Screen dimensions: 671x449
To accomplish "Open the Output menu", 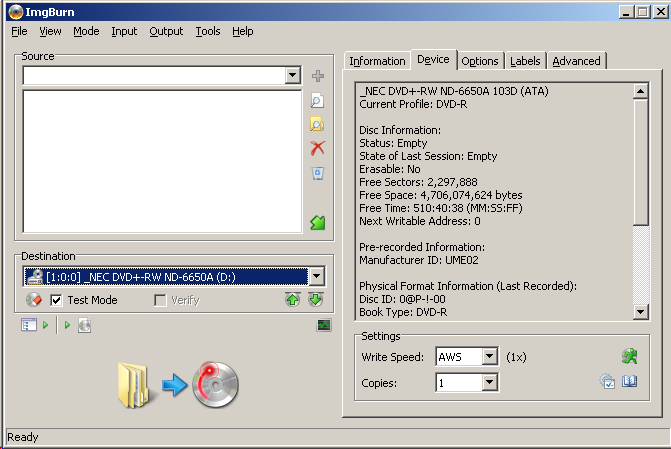I will pyautogui.click(x=166, y=31).
